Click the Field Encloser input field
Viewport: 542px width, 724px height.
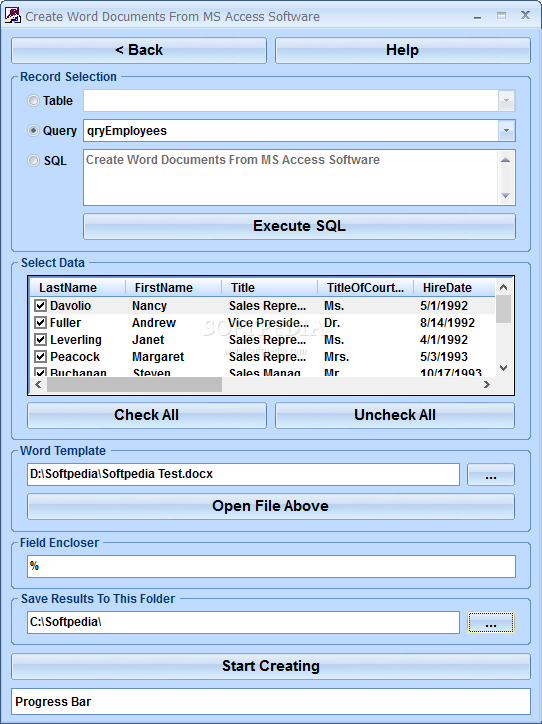271,566
